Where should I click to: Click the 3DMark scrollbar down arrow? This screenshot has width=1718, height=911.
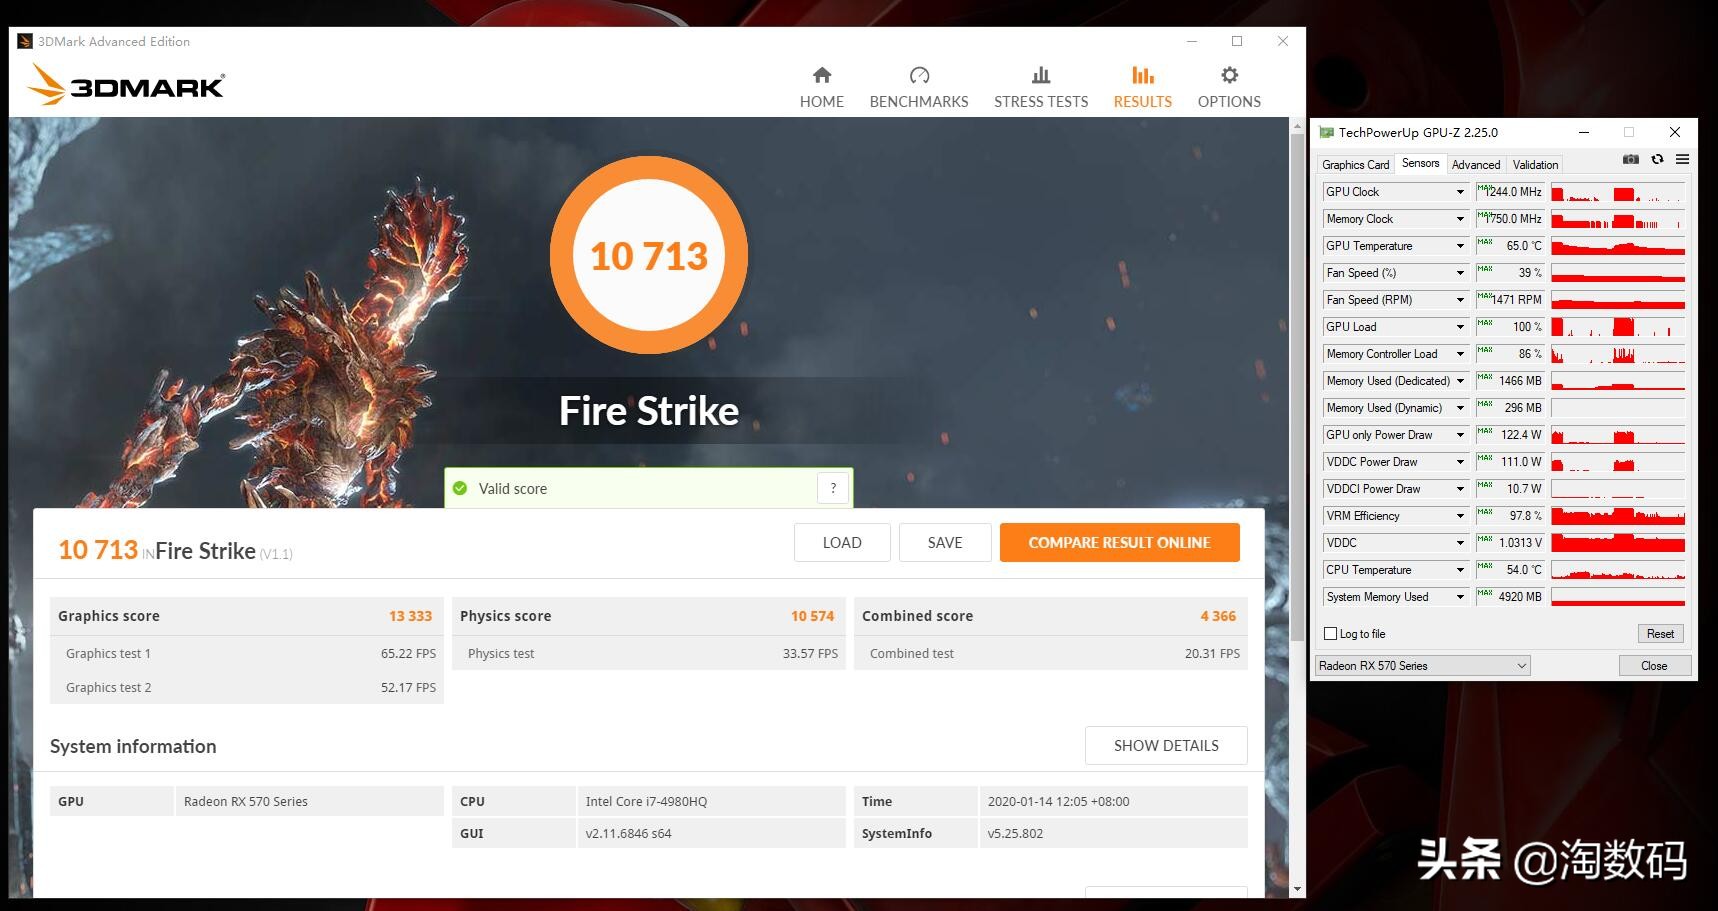point(1297,888)
